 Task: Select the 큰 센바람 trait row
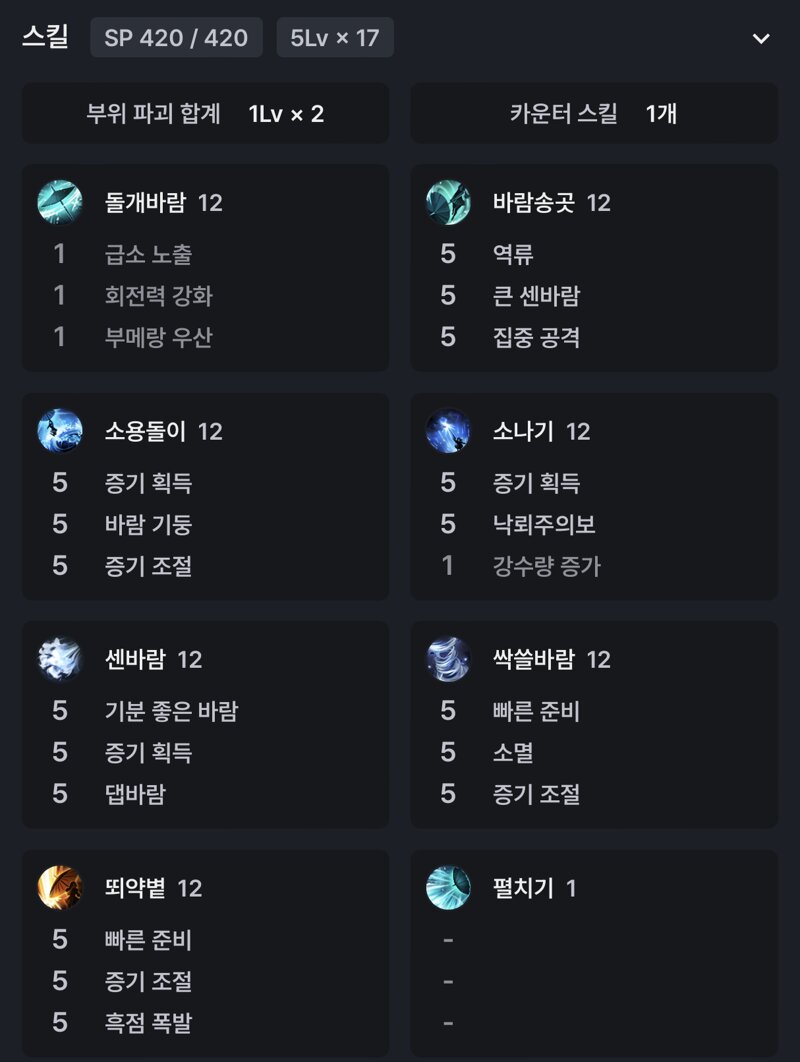(x=594, y=295)
